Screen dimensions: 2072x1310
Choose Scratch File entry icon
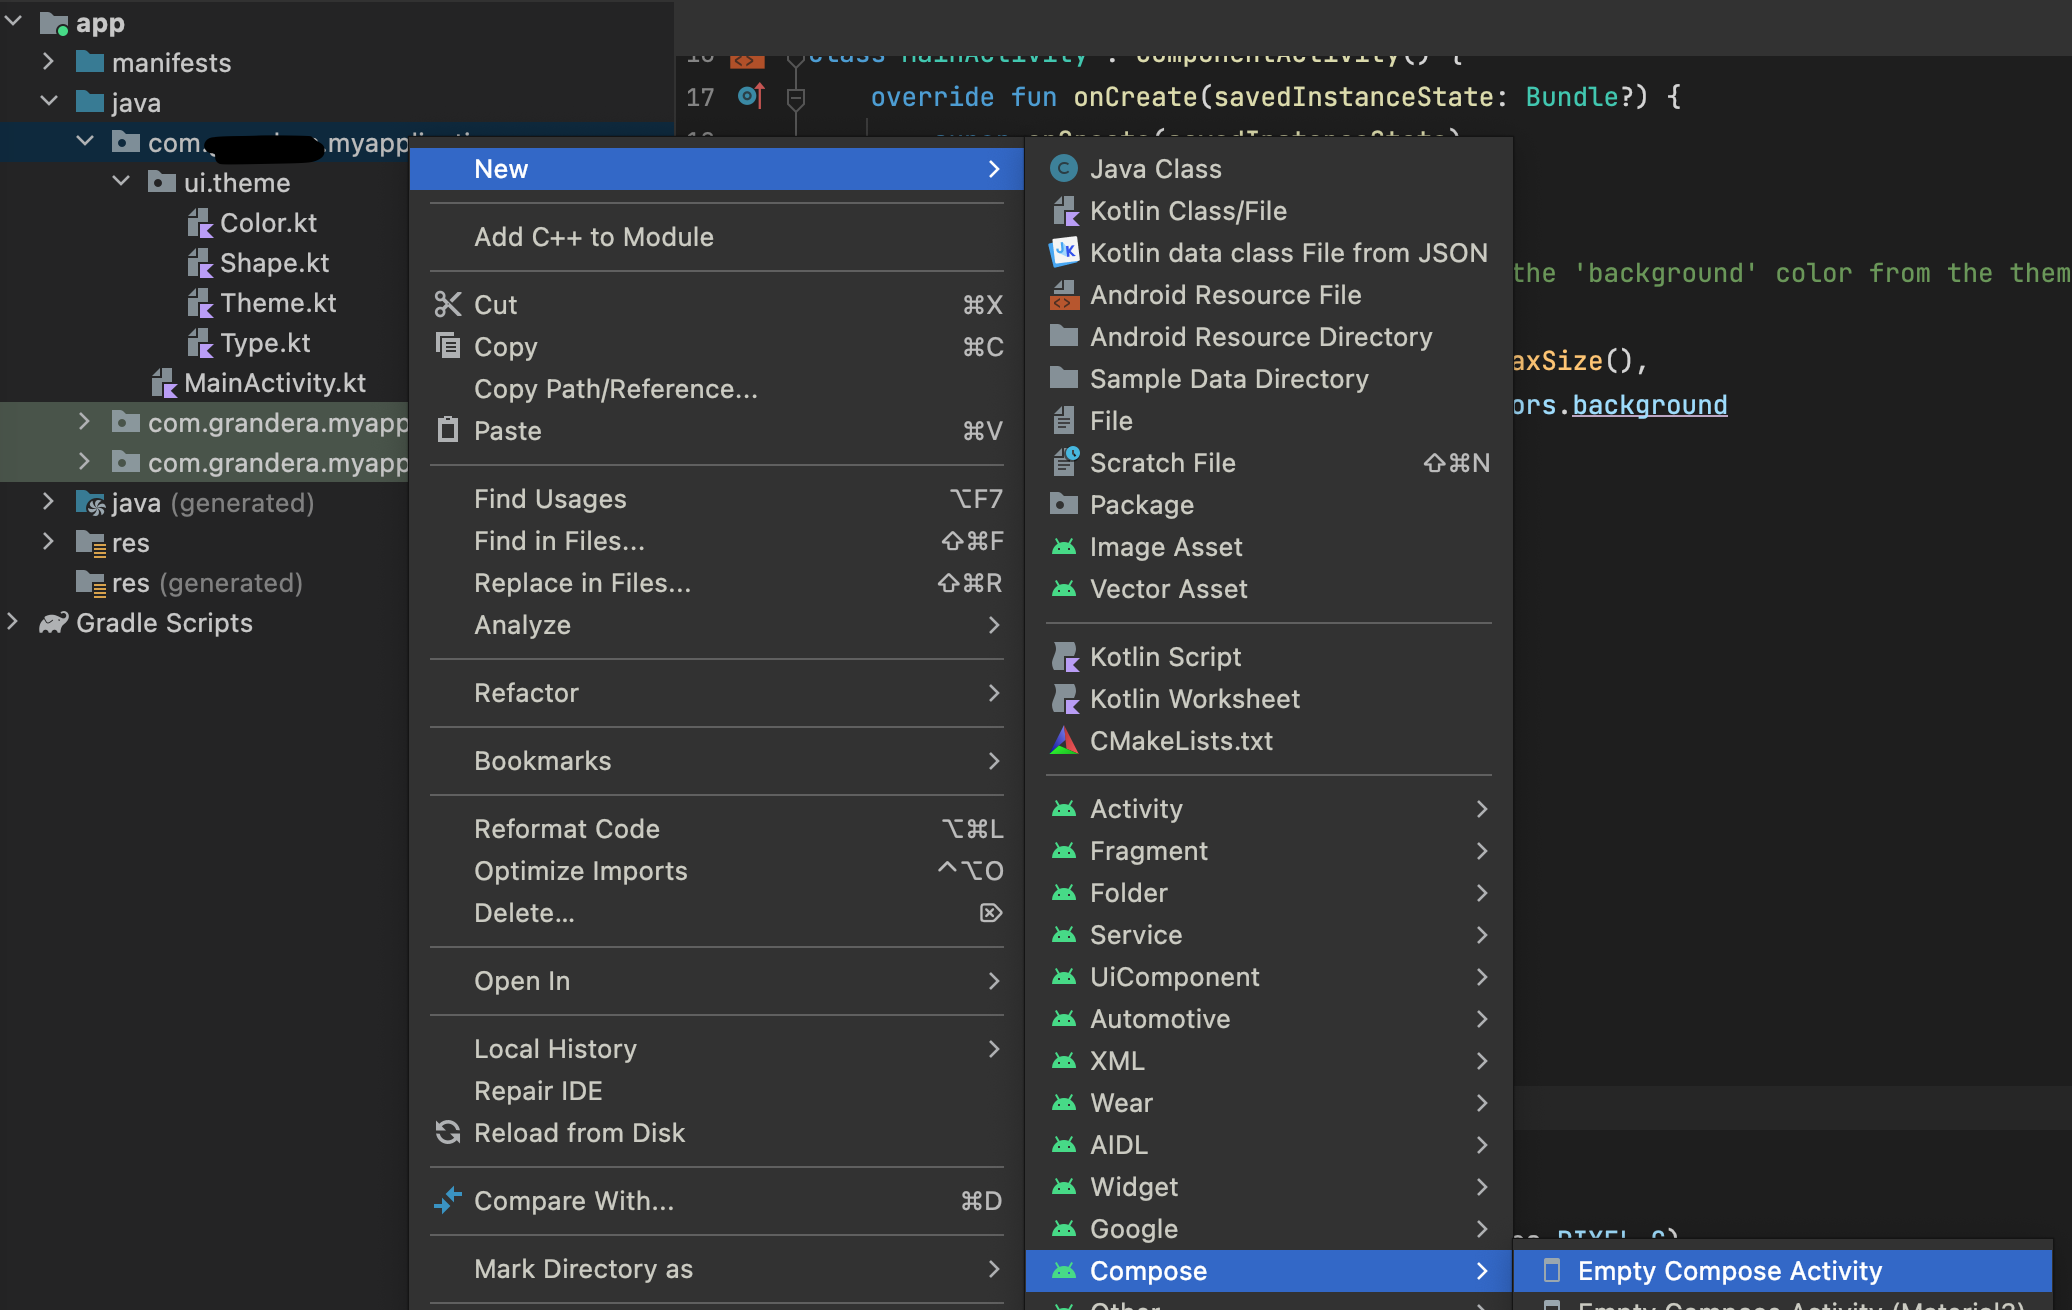(1065, 463)
